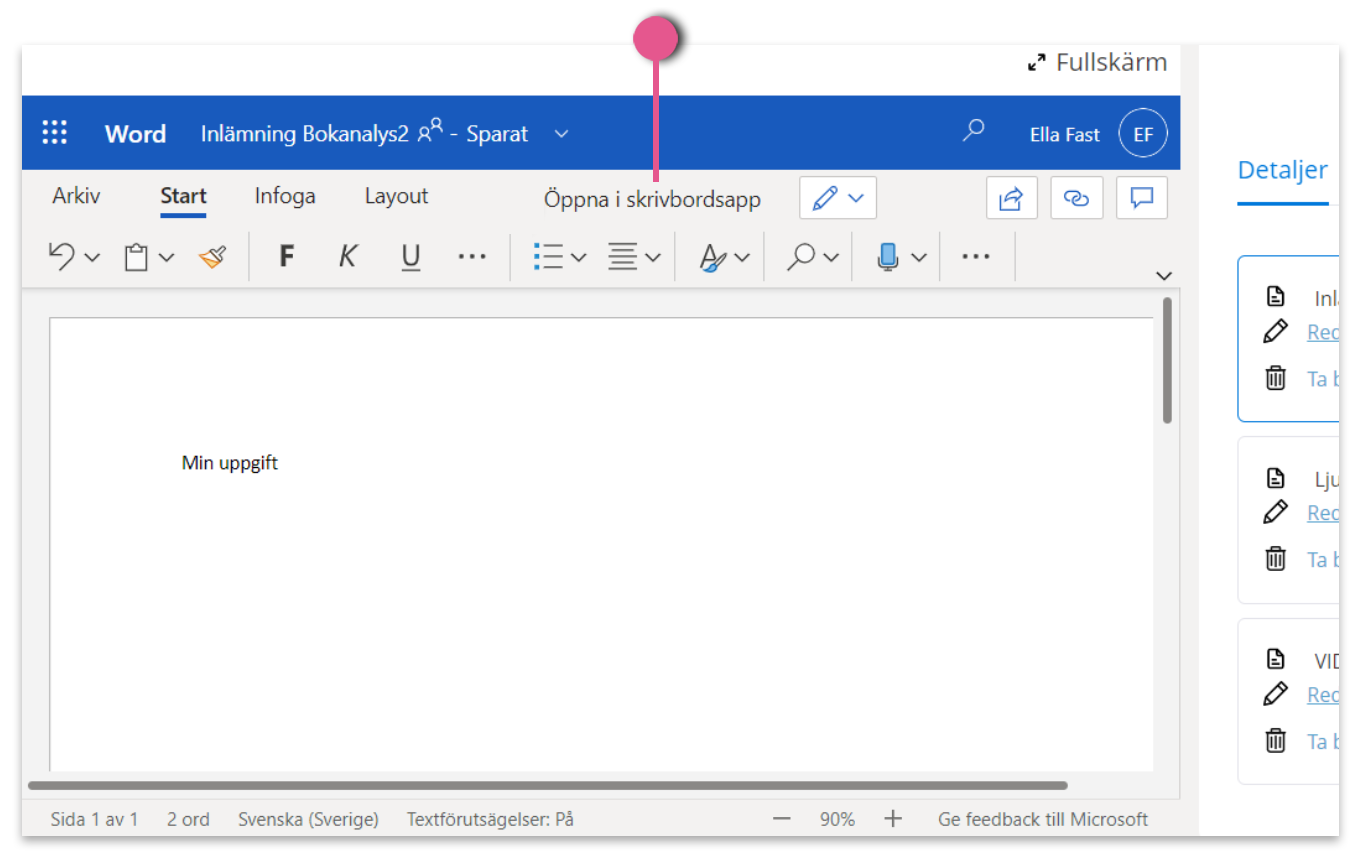
Task: Open the editing mode pencil dropdown
Action: [x=838, y=198]
